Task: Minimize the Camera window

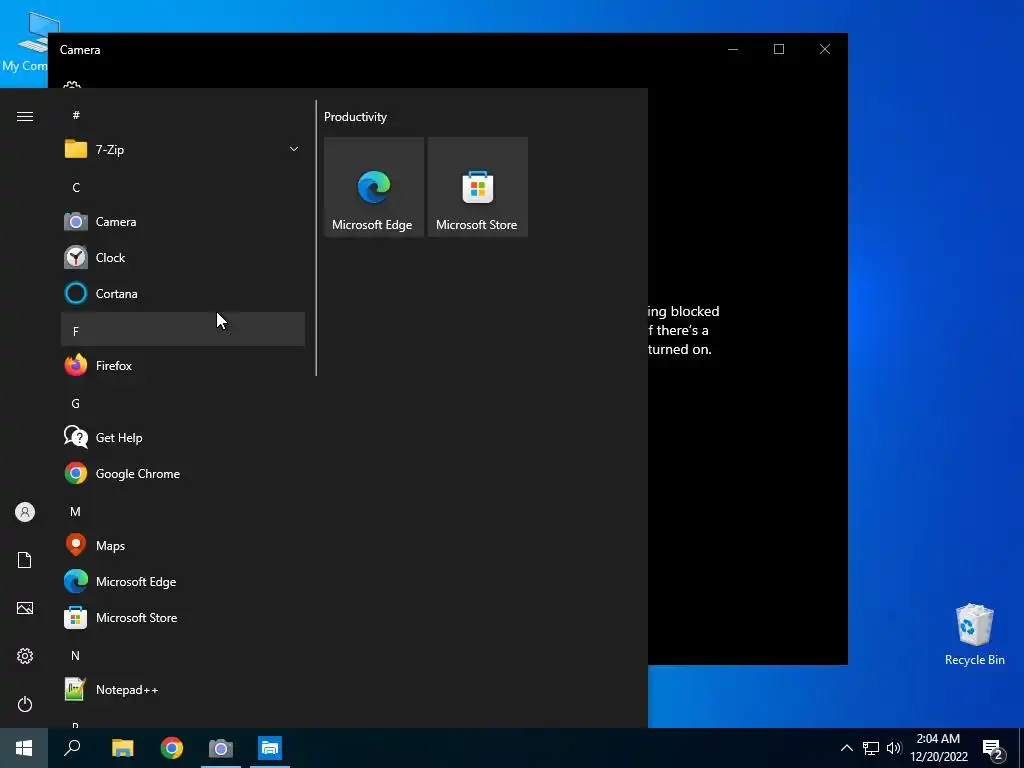Action: click(733, 49)
